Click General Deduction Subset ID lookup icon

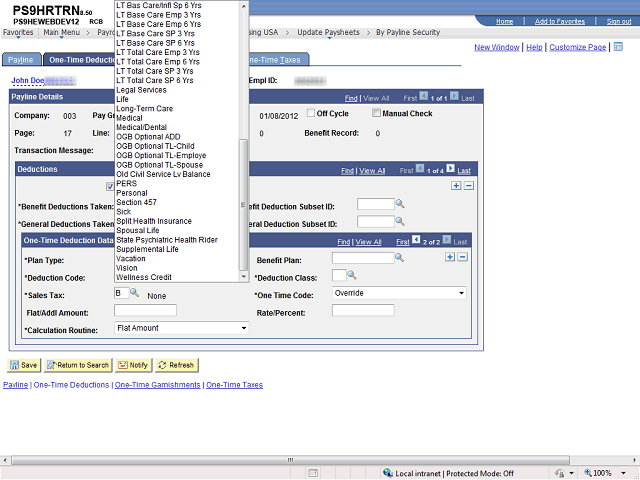click(399, 222)
